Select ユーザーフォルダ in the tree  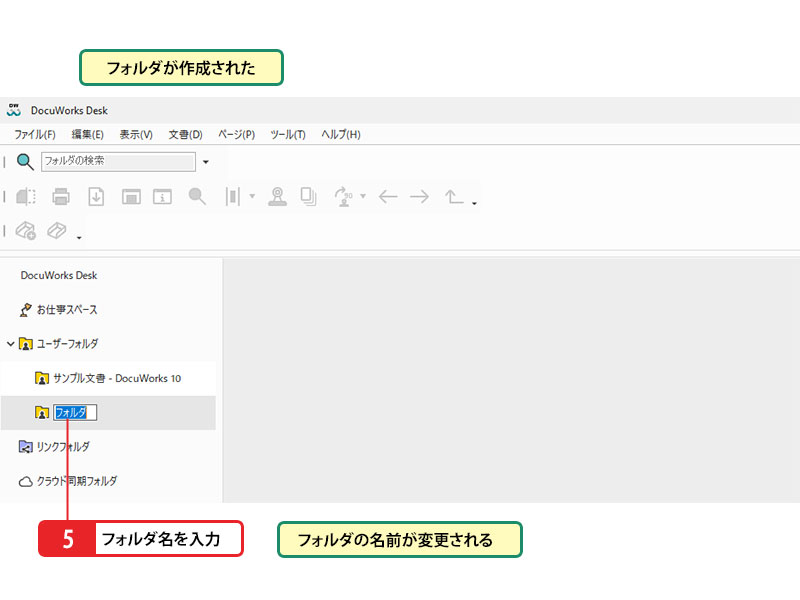(x=67, y=344)
